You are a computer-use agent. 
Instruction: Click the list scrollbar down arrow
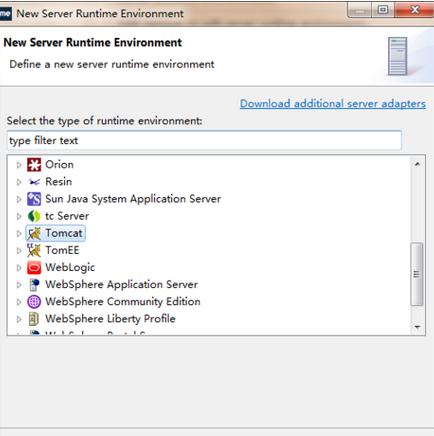pyautogui.click(x=417, y=327)
